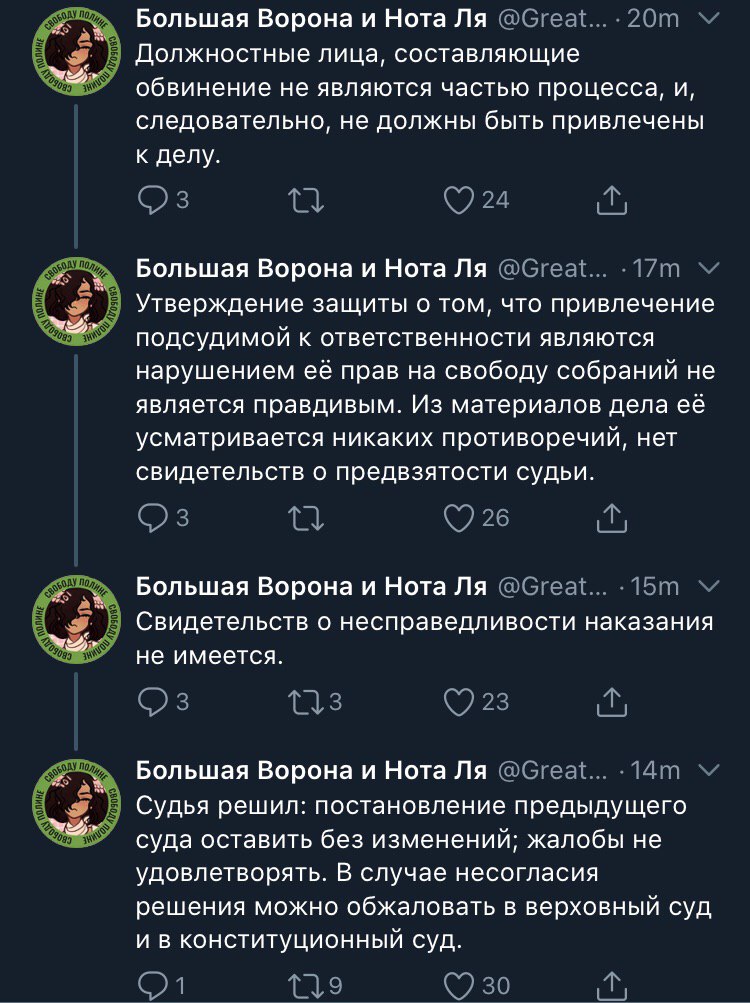Viewport: 750px width, 1003px height.
Task: Reply to the 20m tweet
Action: [x=153, y=201]
